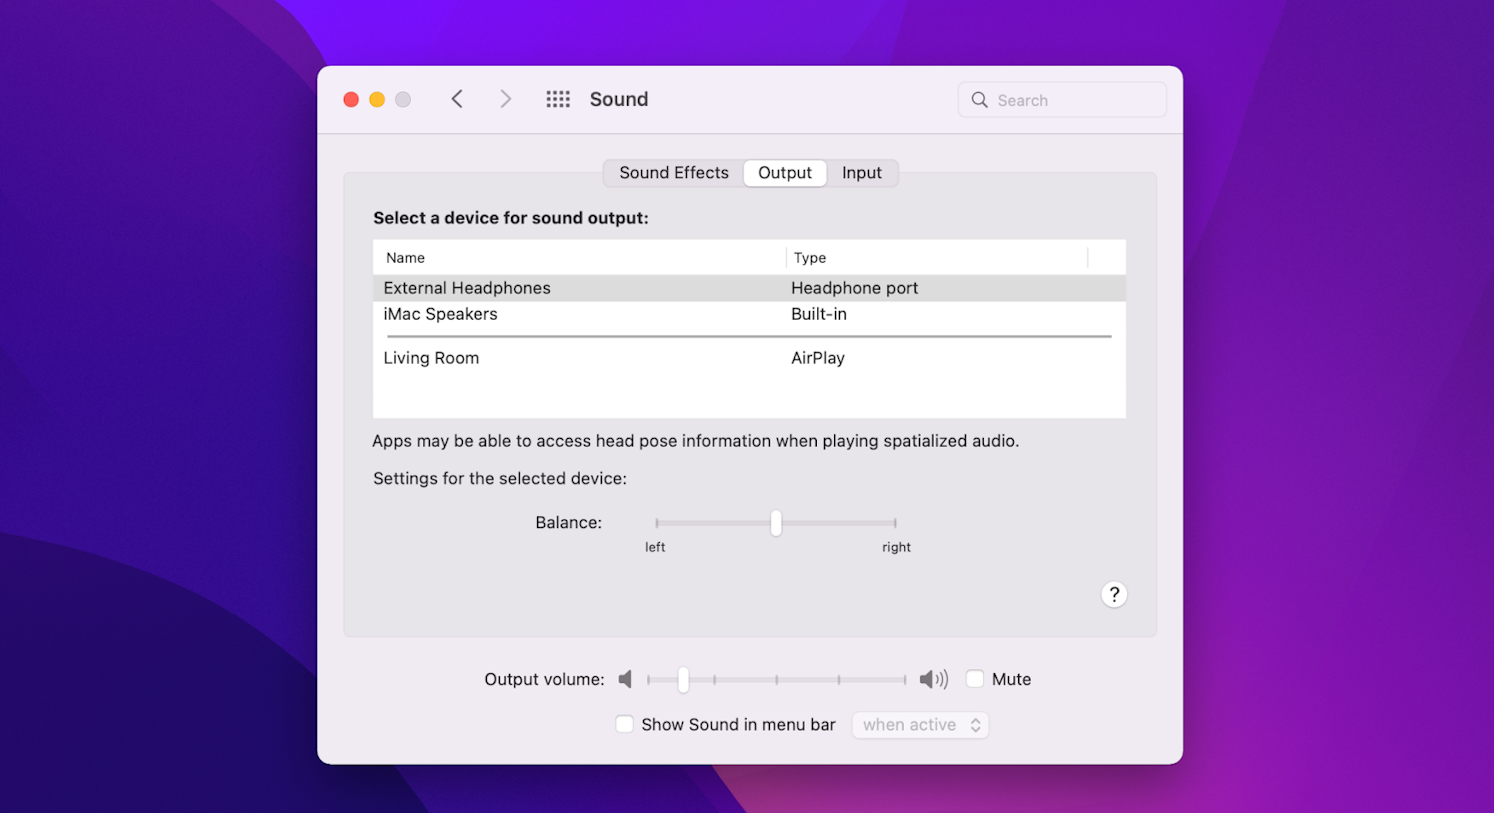Enable Show Sound in menu bar
The image size is (1494, 813).
[x=624, y=723]
